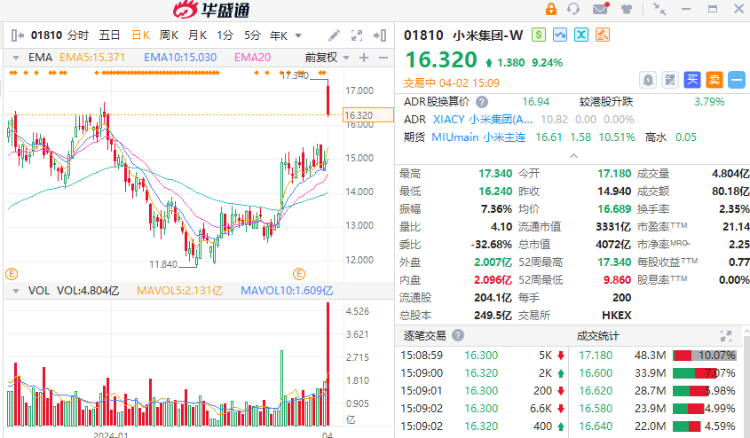Image resolution: width=750 pixels, height=438 pixels.
Task: Click the EMA20 indicator label
Action: pos(252,58)
